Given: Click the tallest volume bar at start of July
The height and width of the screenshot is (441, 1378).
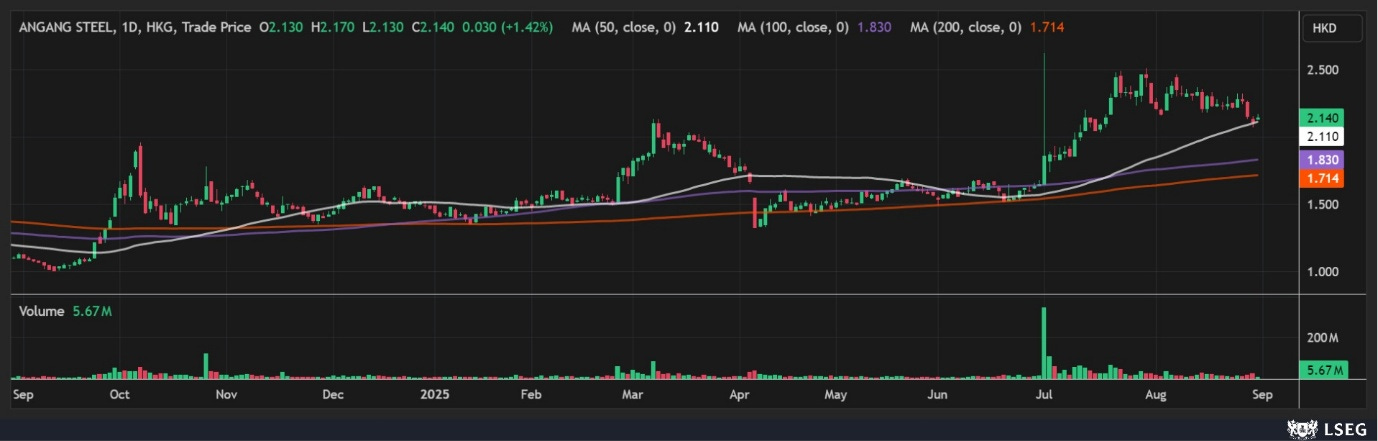Looking at the screenshot, I should tap(1044, 343).
